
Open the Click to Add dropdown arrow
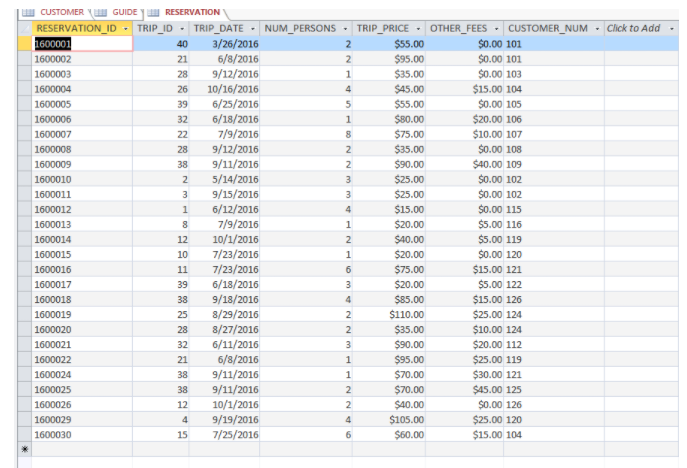[x=672, y=29]
